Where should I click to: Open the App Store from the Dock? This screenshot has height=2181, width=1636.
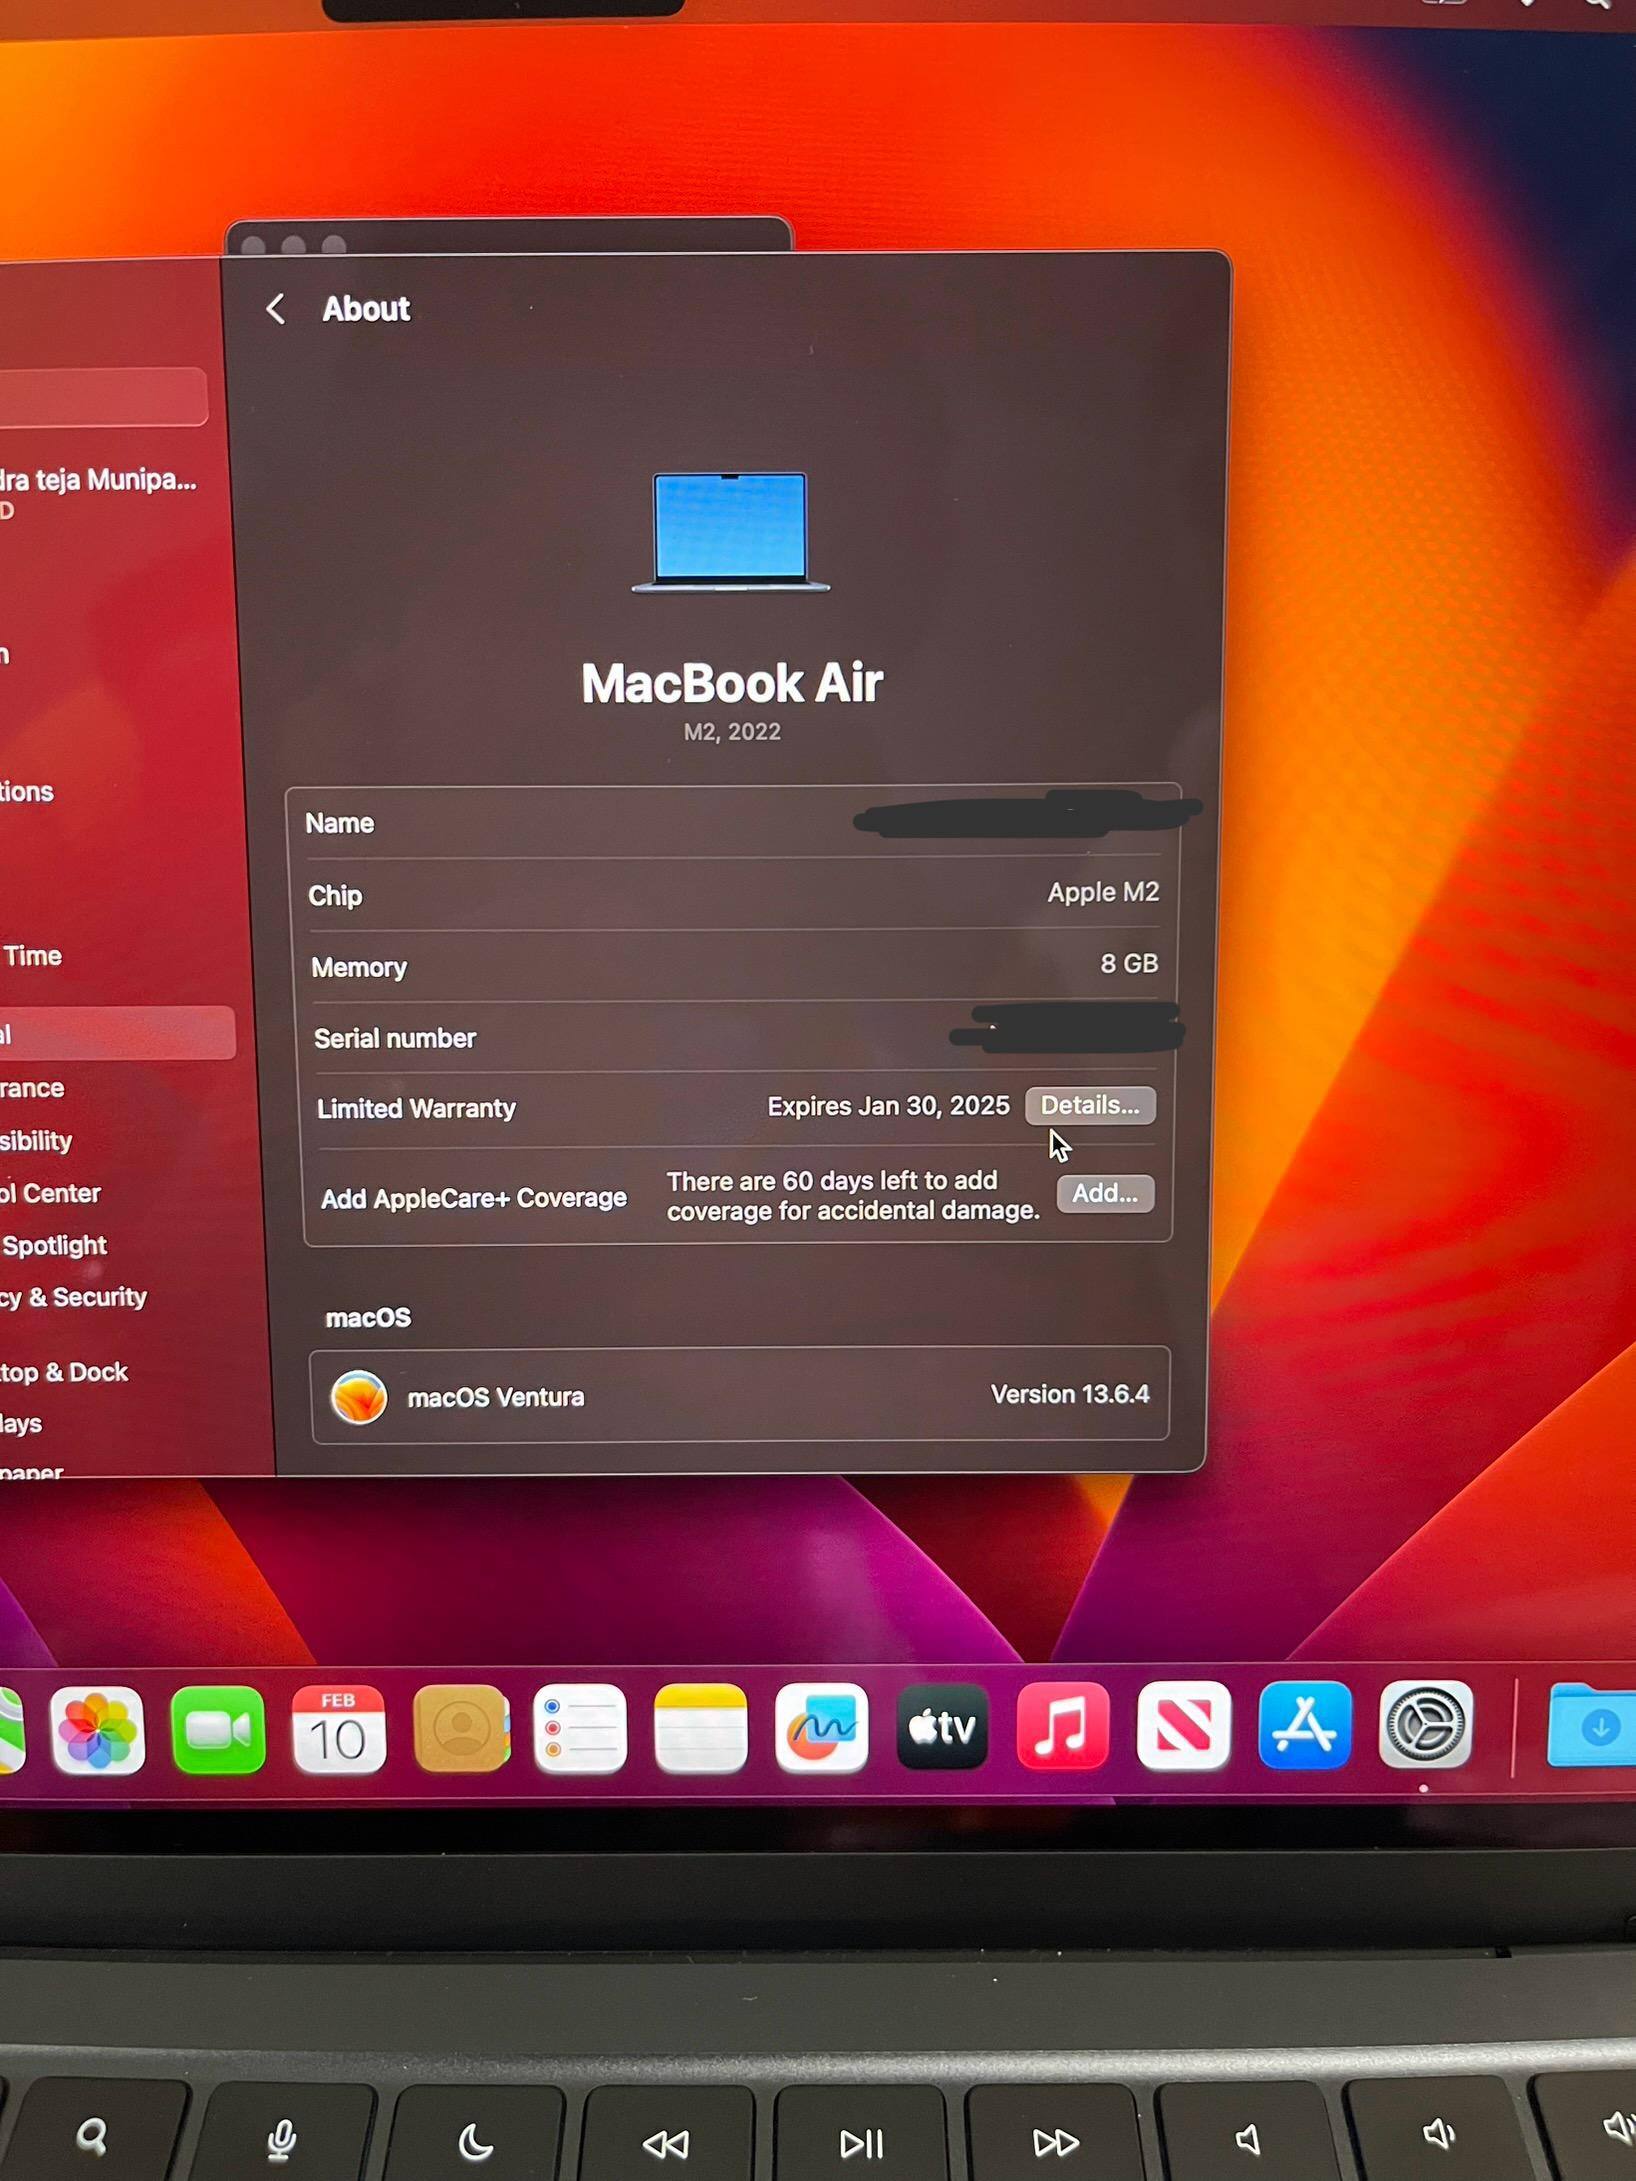pyautogui.click(x=1305, y=1725)
